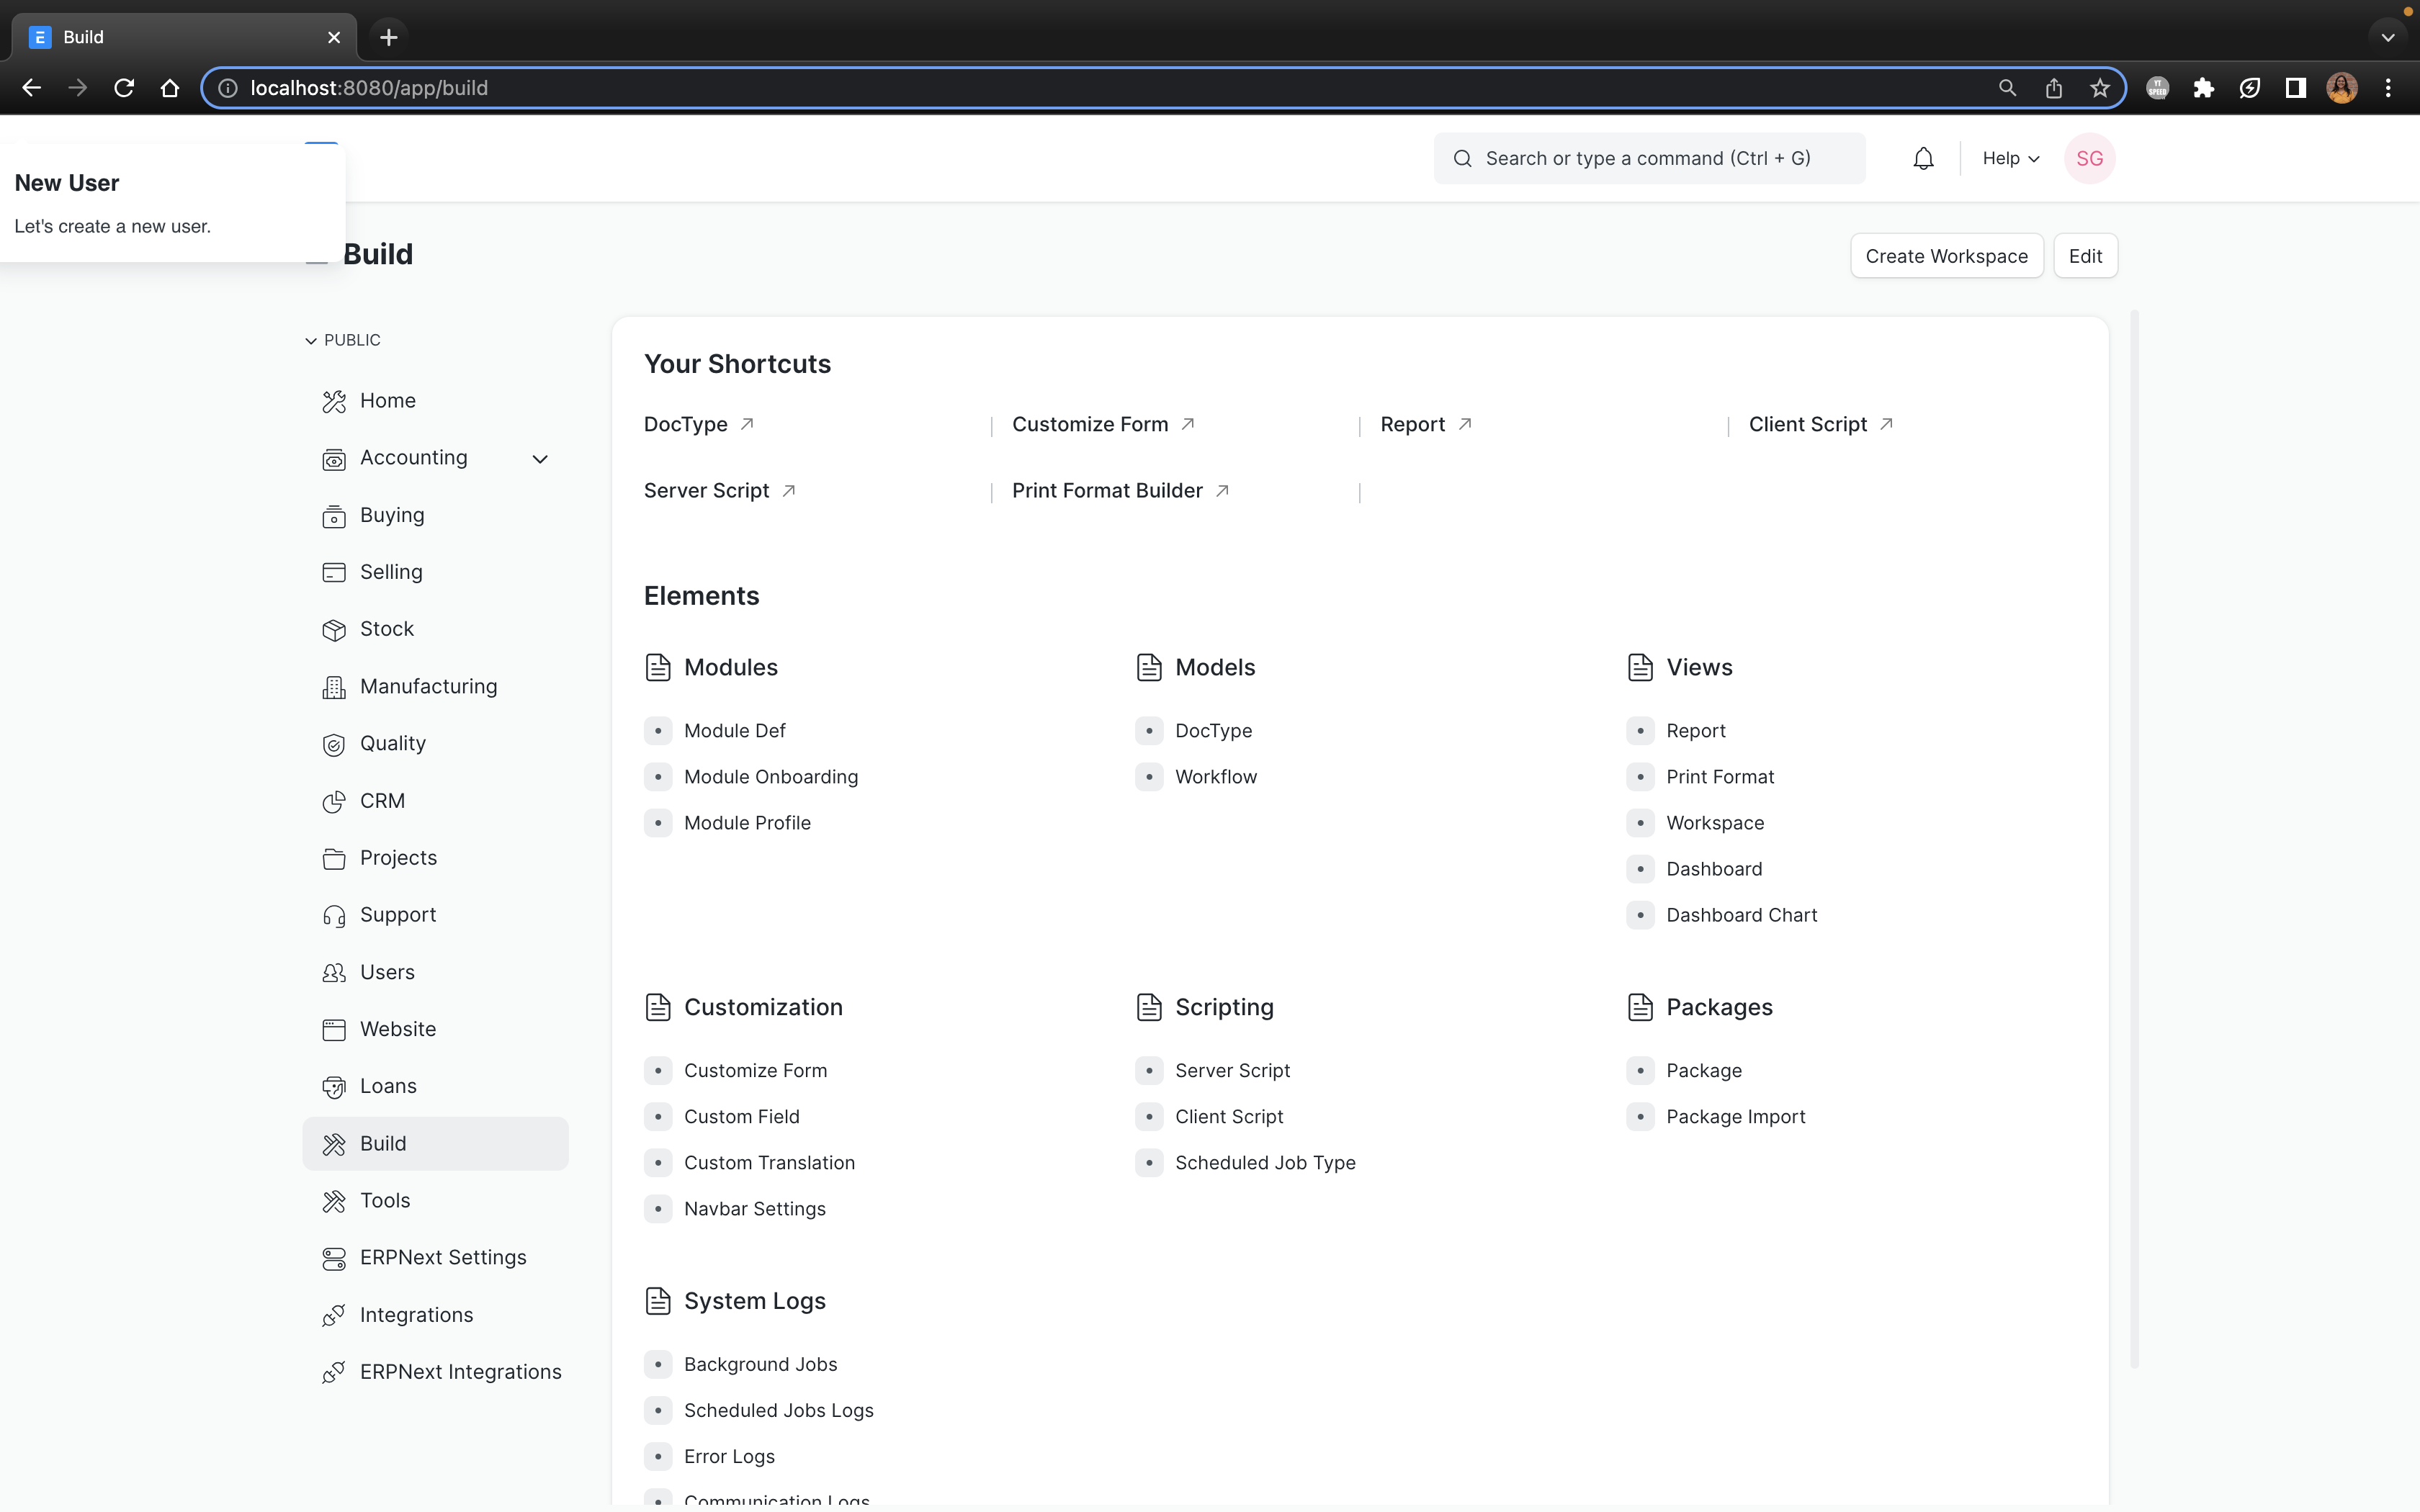
Task: Click the Build sidebar icon
Action: click(x=333, y=1143)
